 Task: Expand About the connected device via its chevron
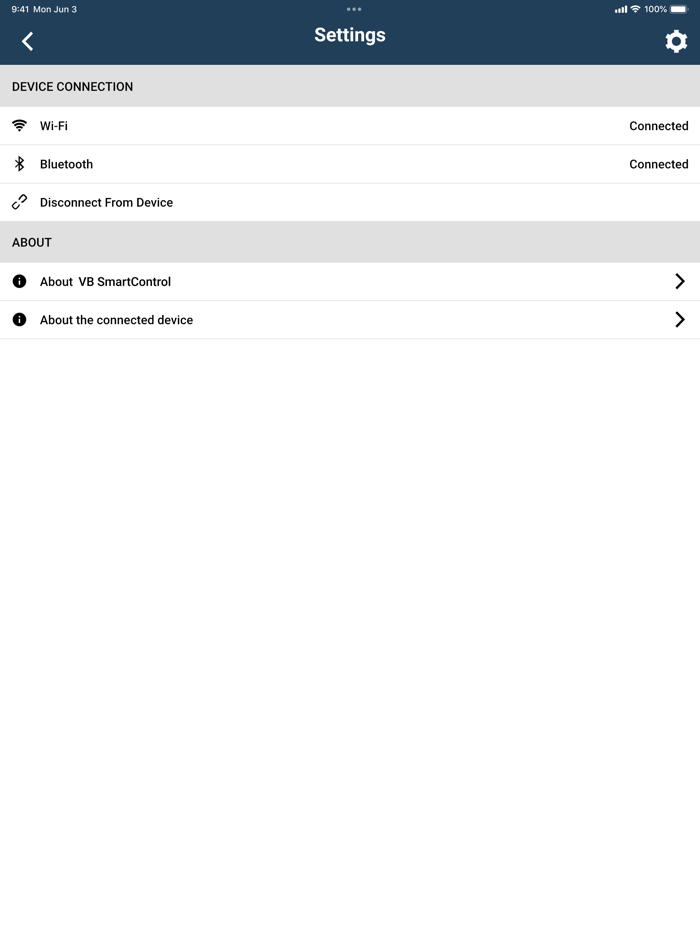click(x=680, y=320)
